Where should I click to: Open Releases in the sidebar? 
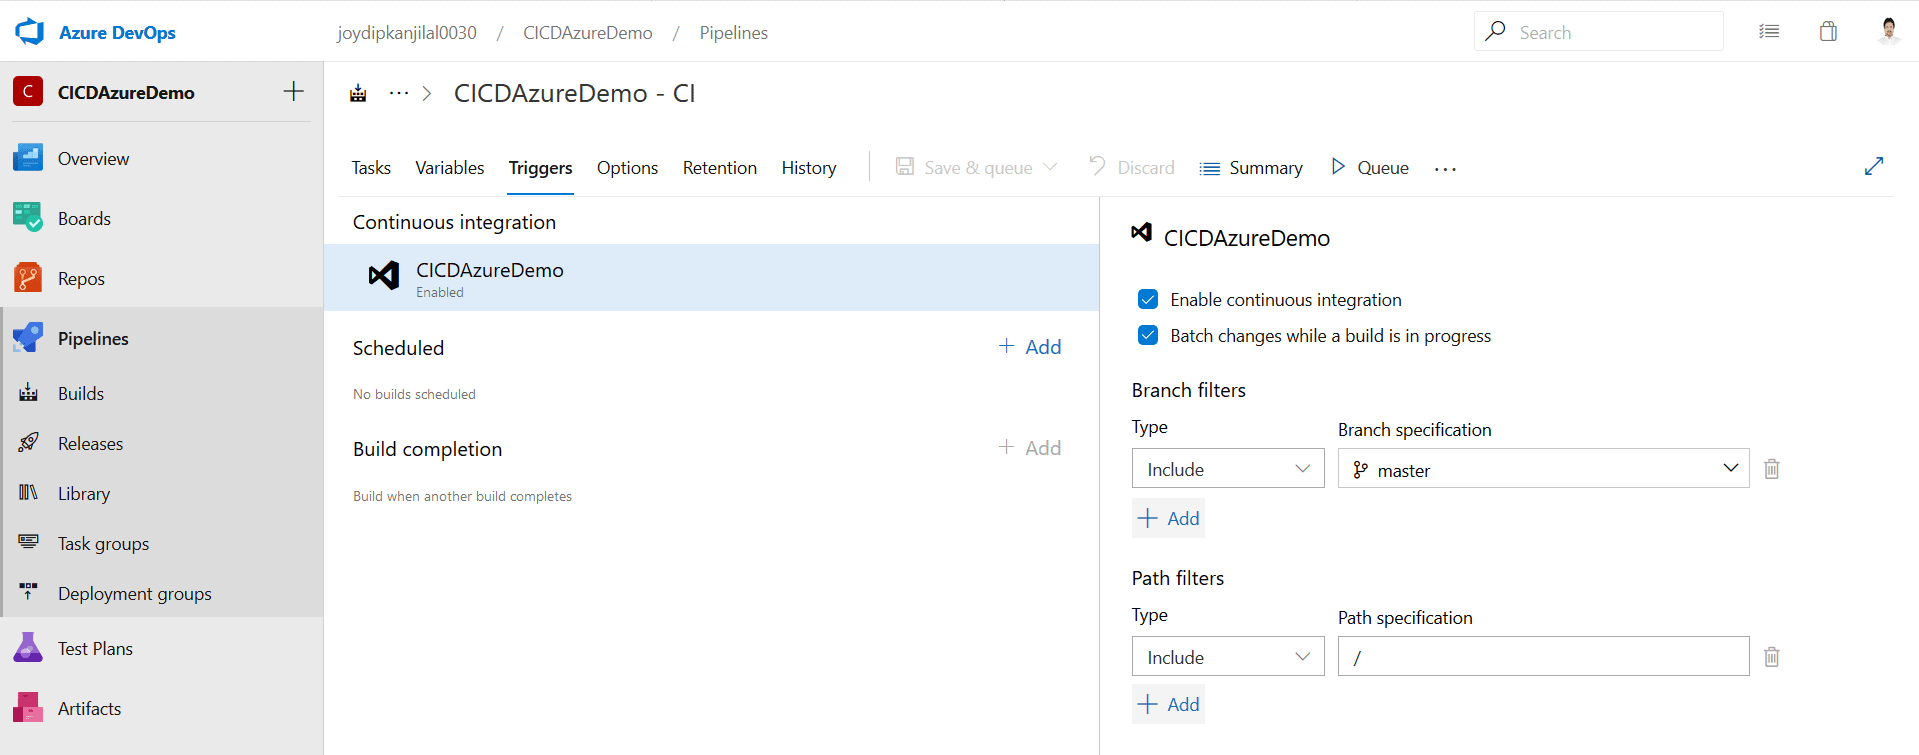(x=90, y=443)
